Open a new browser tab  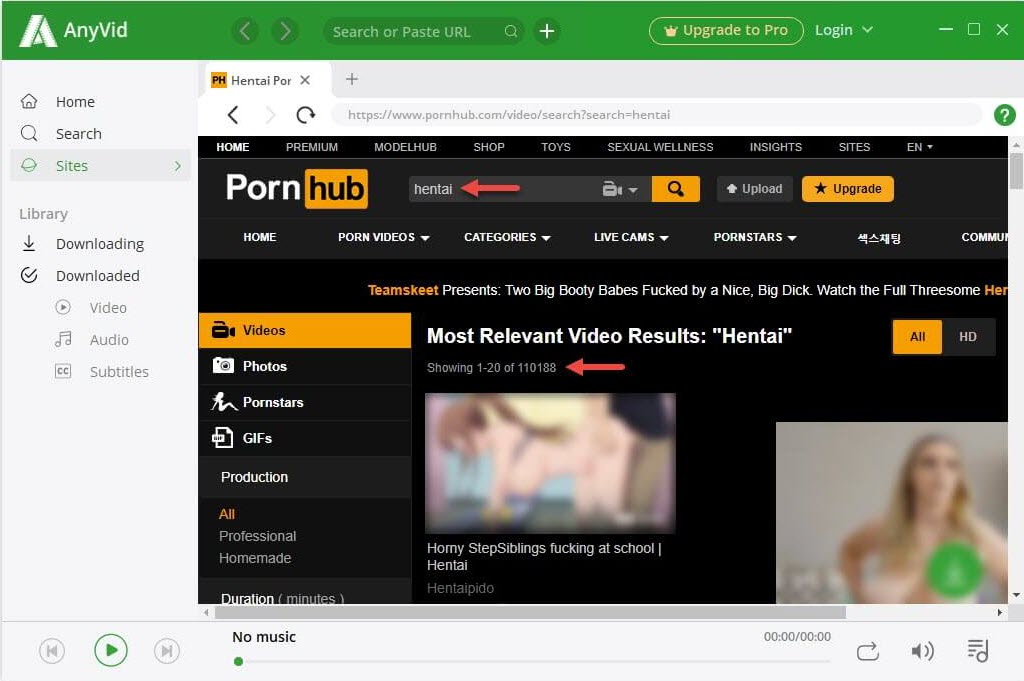(x=352, y=79)
